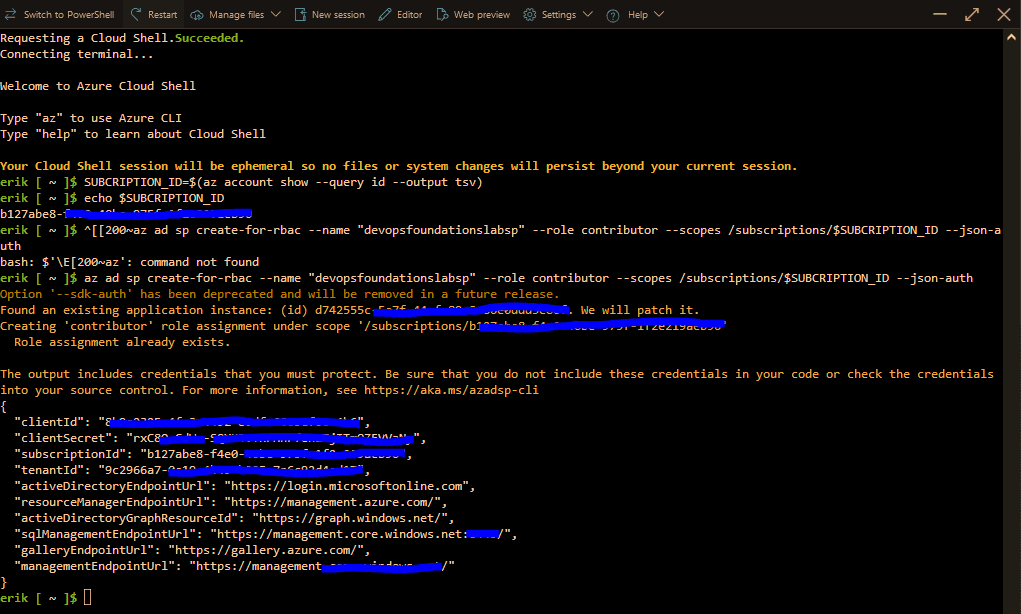Screen dimensions: 1021x614
Task: Click the https://aka.ms/azadsp-cli link
Action: tap(451, 390)
